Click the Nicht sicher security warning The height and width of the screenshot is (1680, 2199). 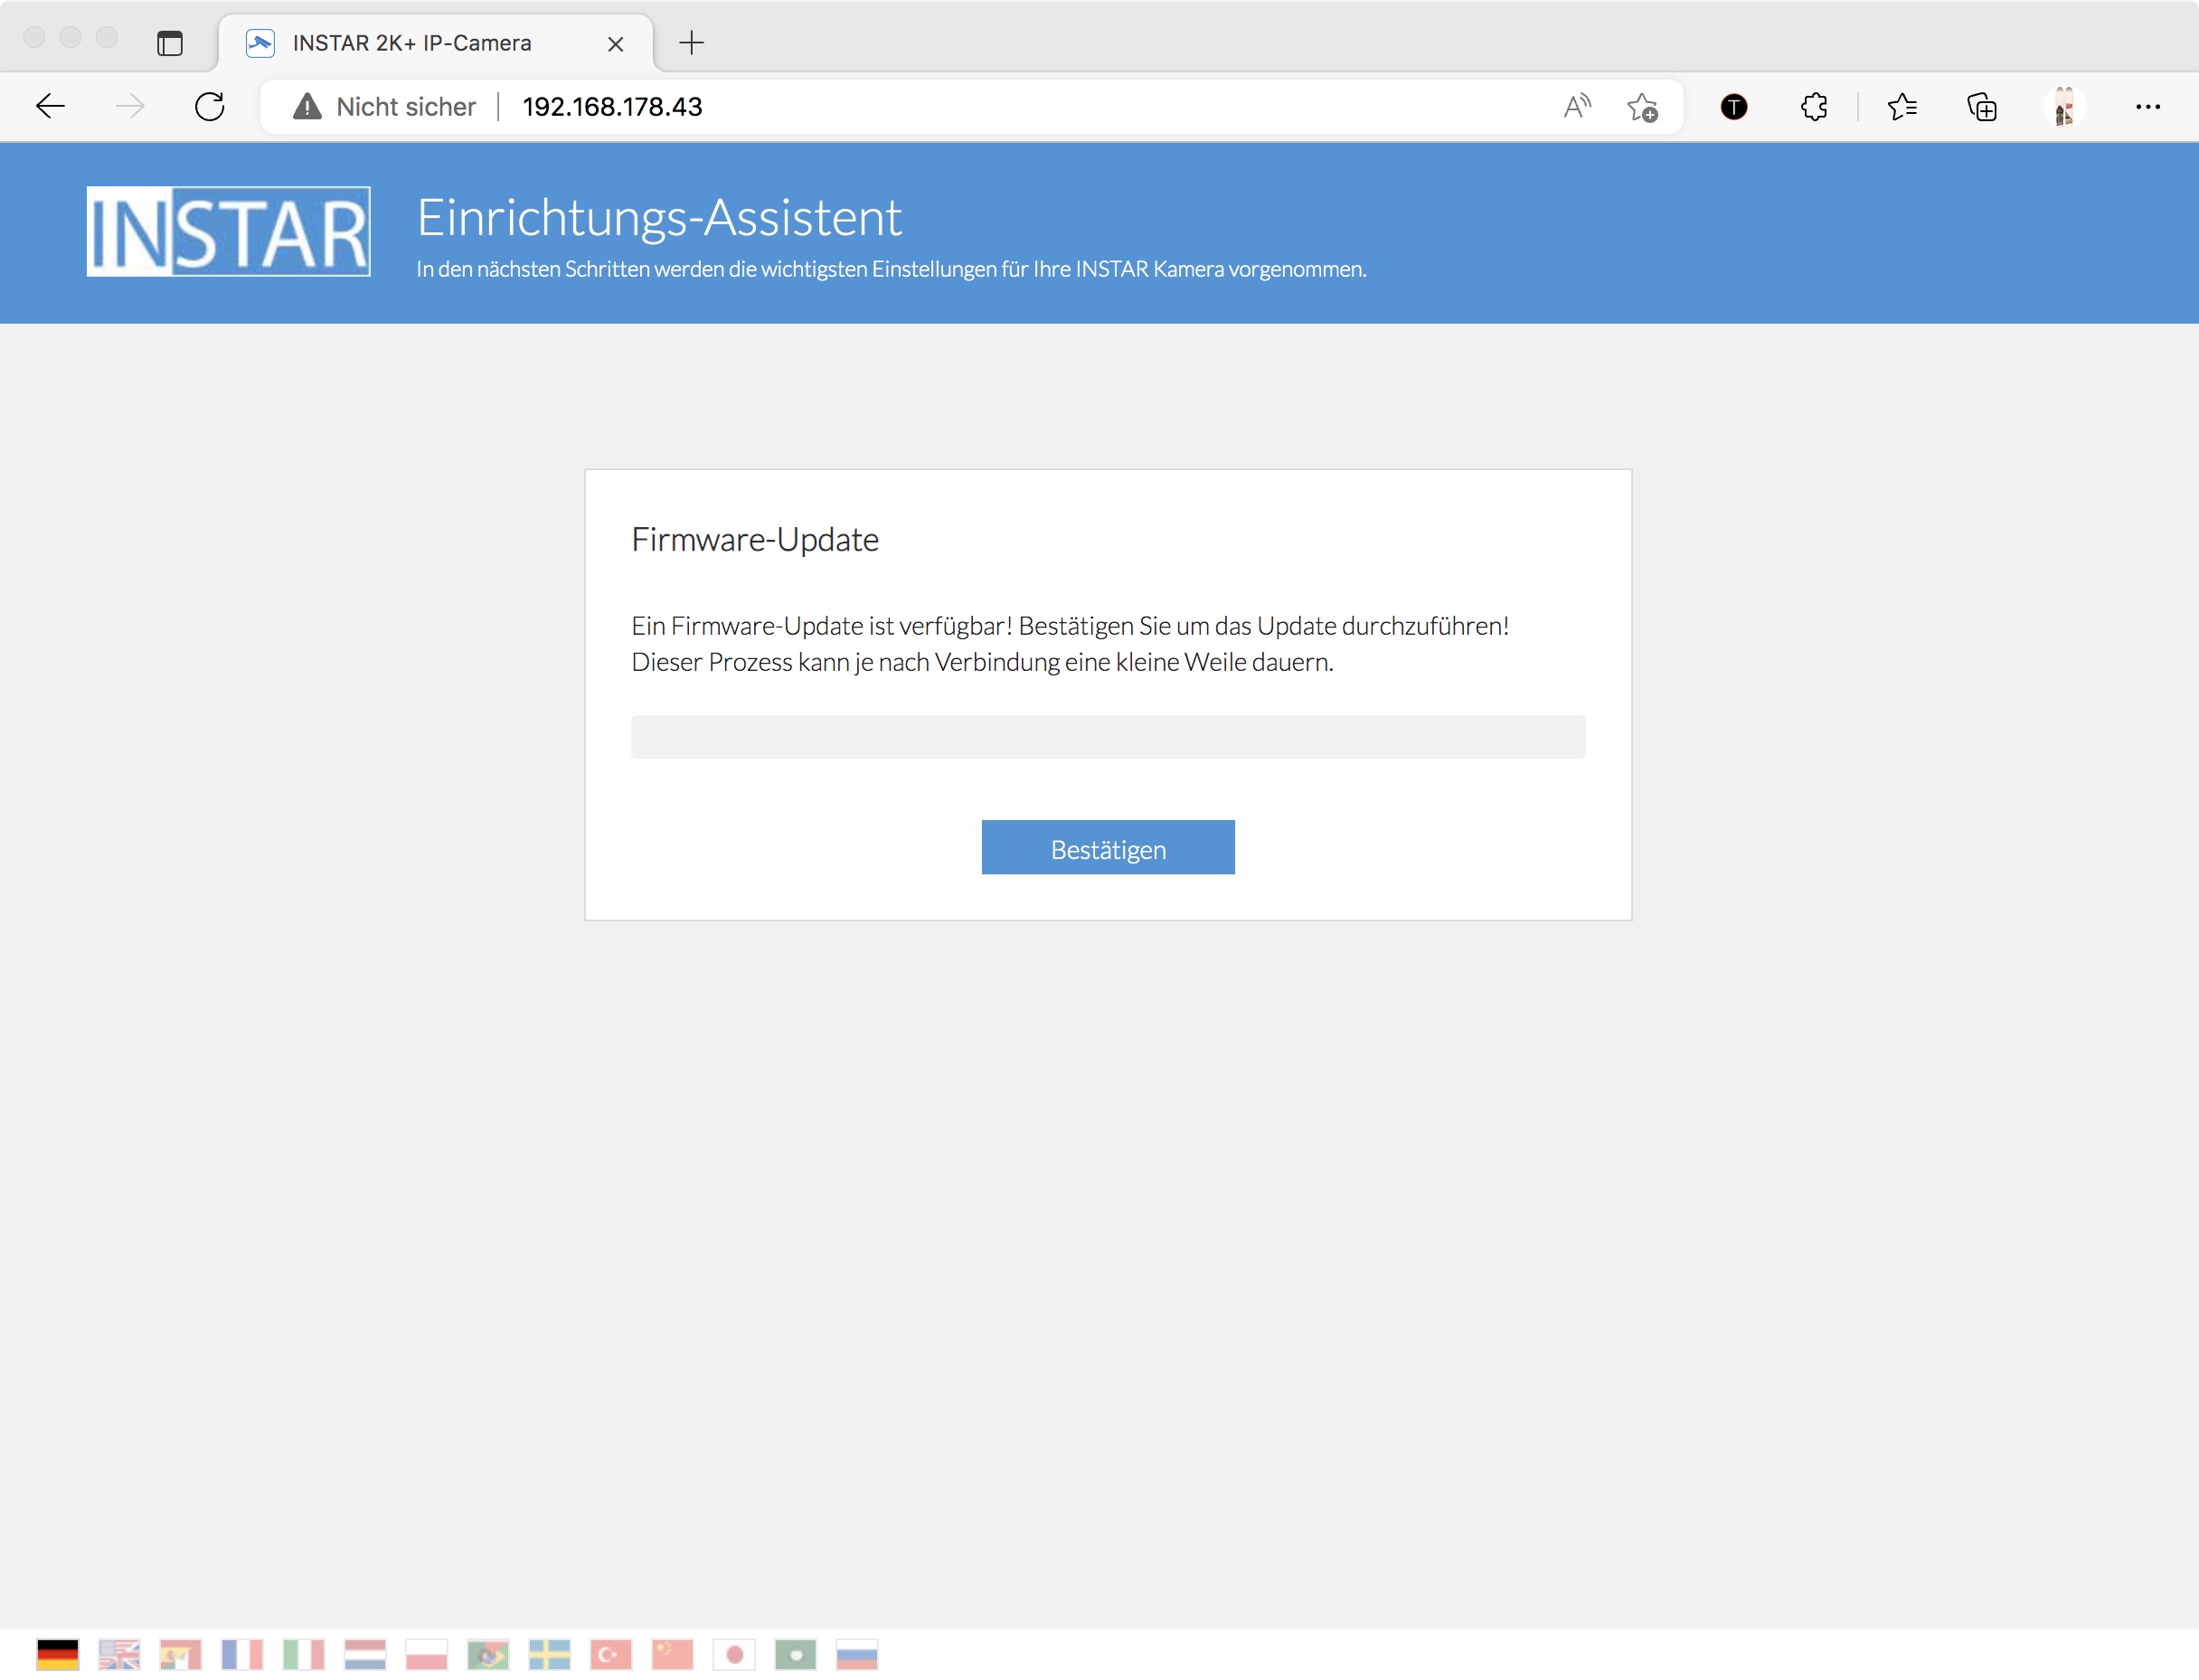[x=385, y=106]
